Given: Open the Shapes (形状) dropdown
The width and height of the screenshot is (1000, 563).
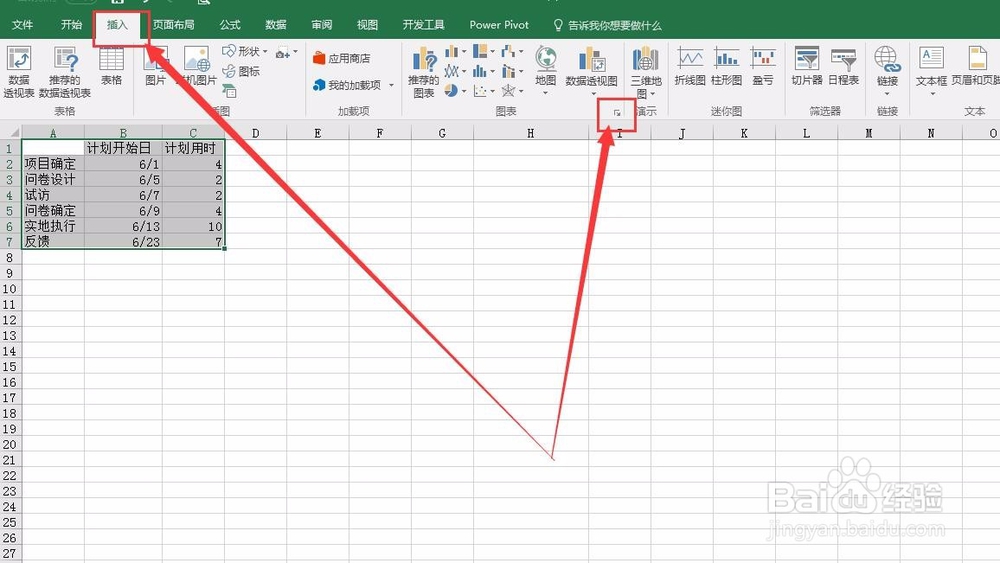Looking at the screenshot, I should pos(246,51).
